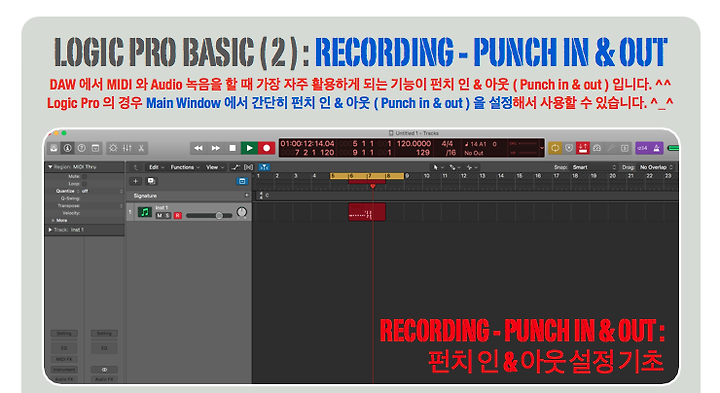The image size is (720, 393).
Task: Toggle Flex view icon
Action: pos(248,167)
